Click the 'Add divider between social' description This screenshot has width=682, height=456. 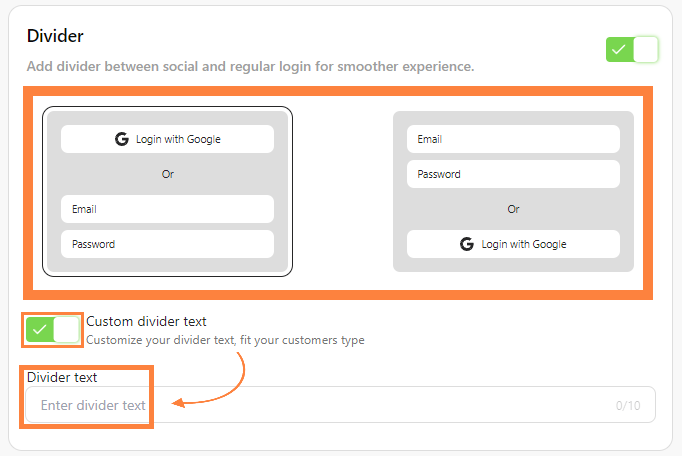tap(251, 67)
